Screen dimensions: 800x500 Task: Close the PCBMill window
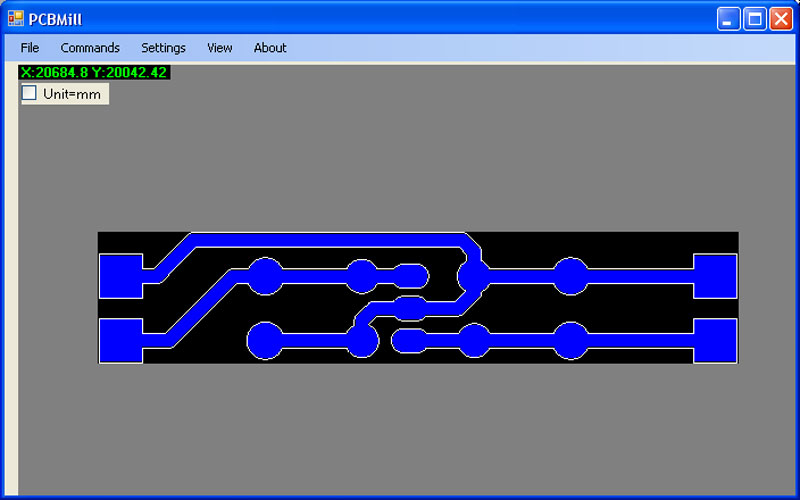(781, 19)
